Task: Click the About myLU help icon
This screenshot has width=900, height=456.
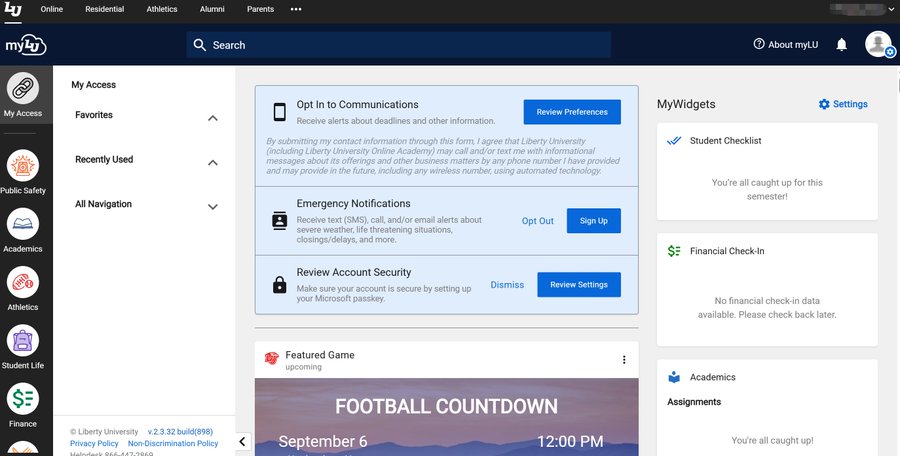Action: 759,44
